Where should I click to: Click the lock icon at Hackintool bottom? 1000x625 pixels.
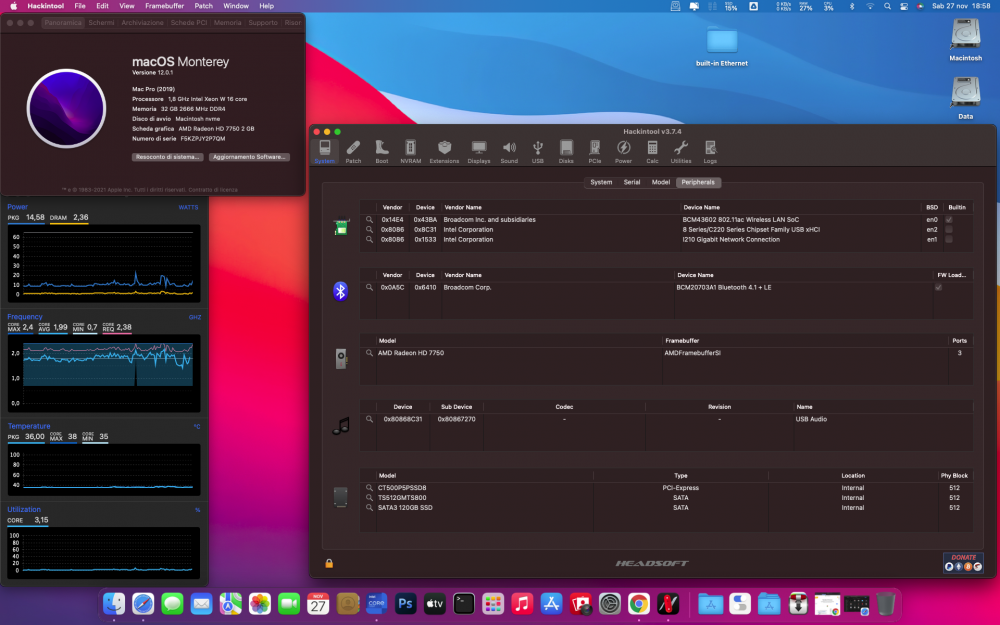click(x=329, y=563)
